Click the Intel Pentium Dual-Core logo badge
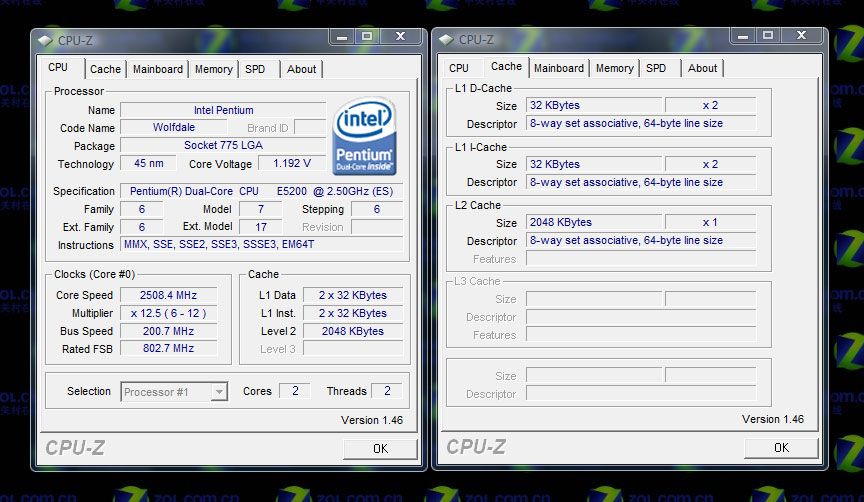Screen dimensions: 864x502 point(364,136)
